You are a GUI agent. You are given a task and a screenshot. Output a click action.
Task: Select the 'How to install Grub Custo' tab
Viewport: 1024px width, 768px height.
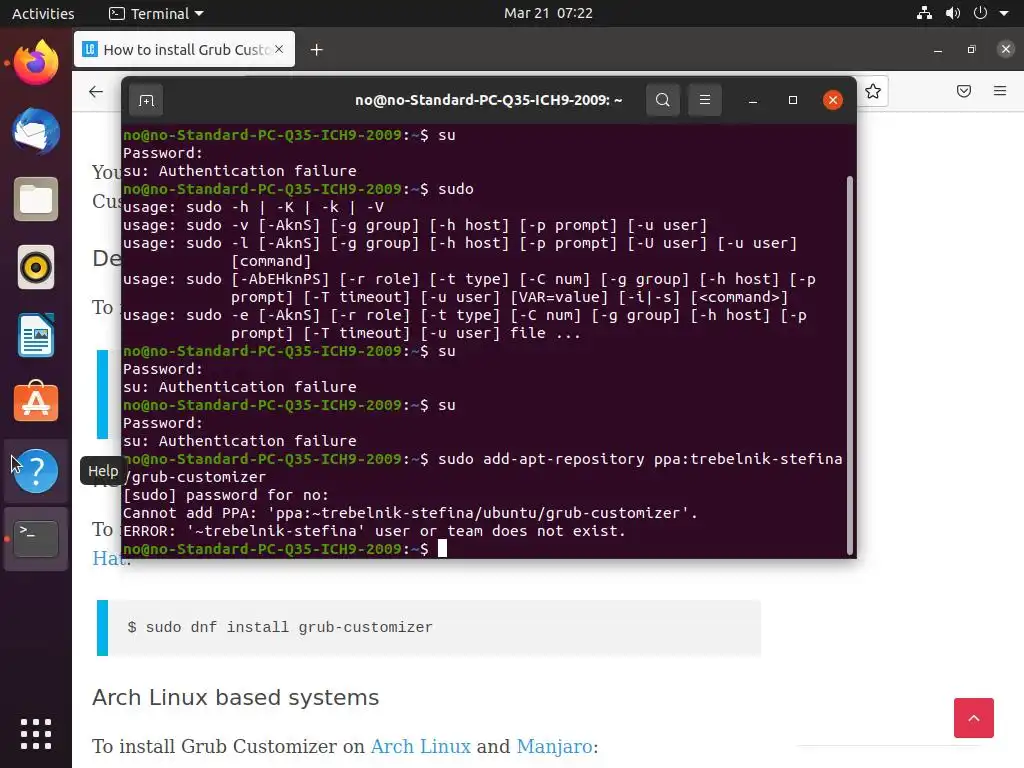185,49
